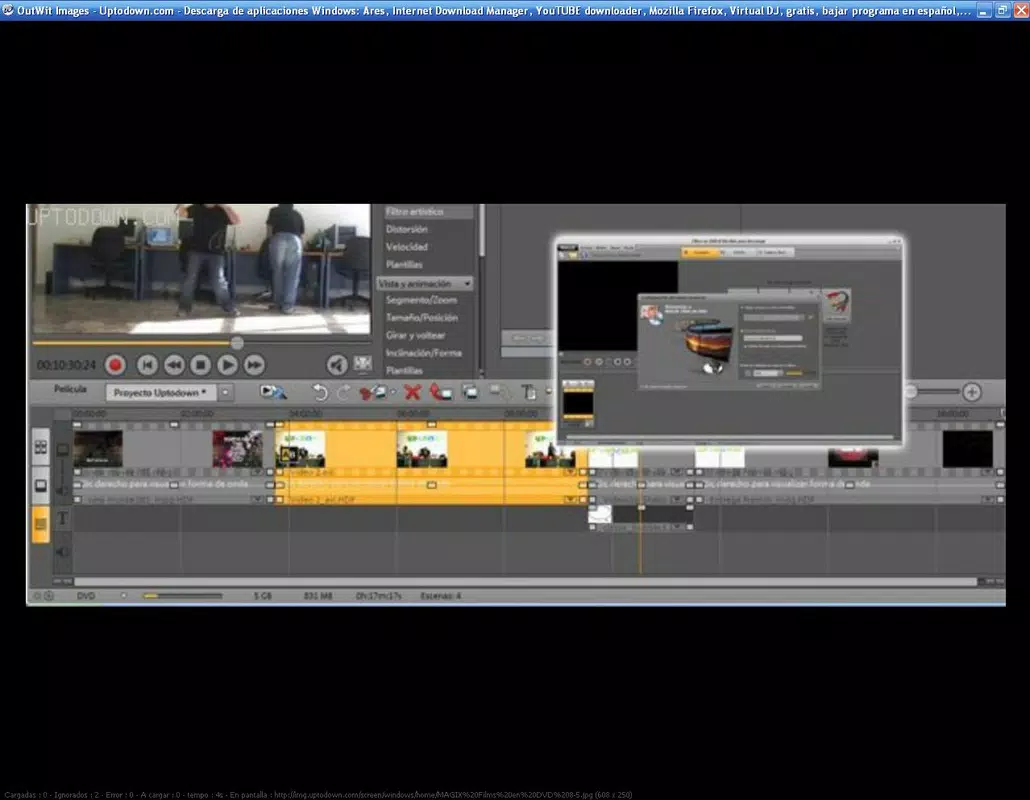Click the rewind playback button
The width and height of the screenshot is (1030, 800).
[174, 365]
